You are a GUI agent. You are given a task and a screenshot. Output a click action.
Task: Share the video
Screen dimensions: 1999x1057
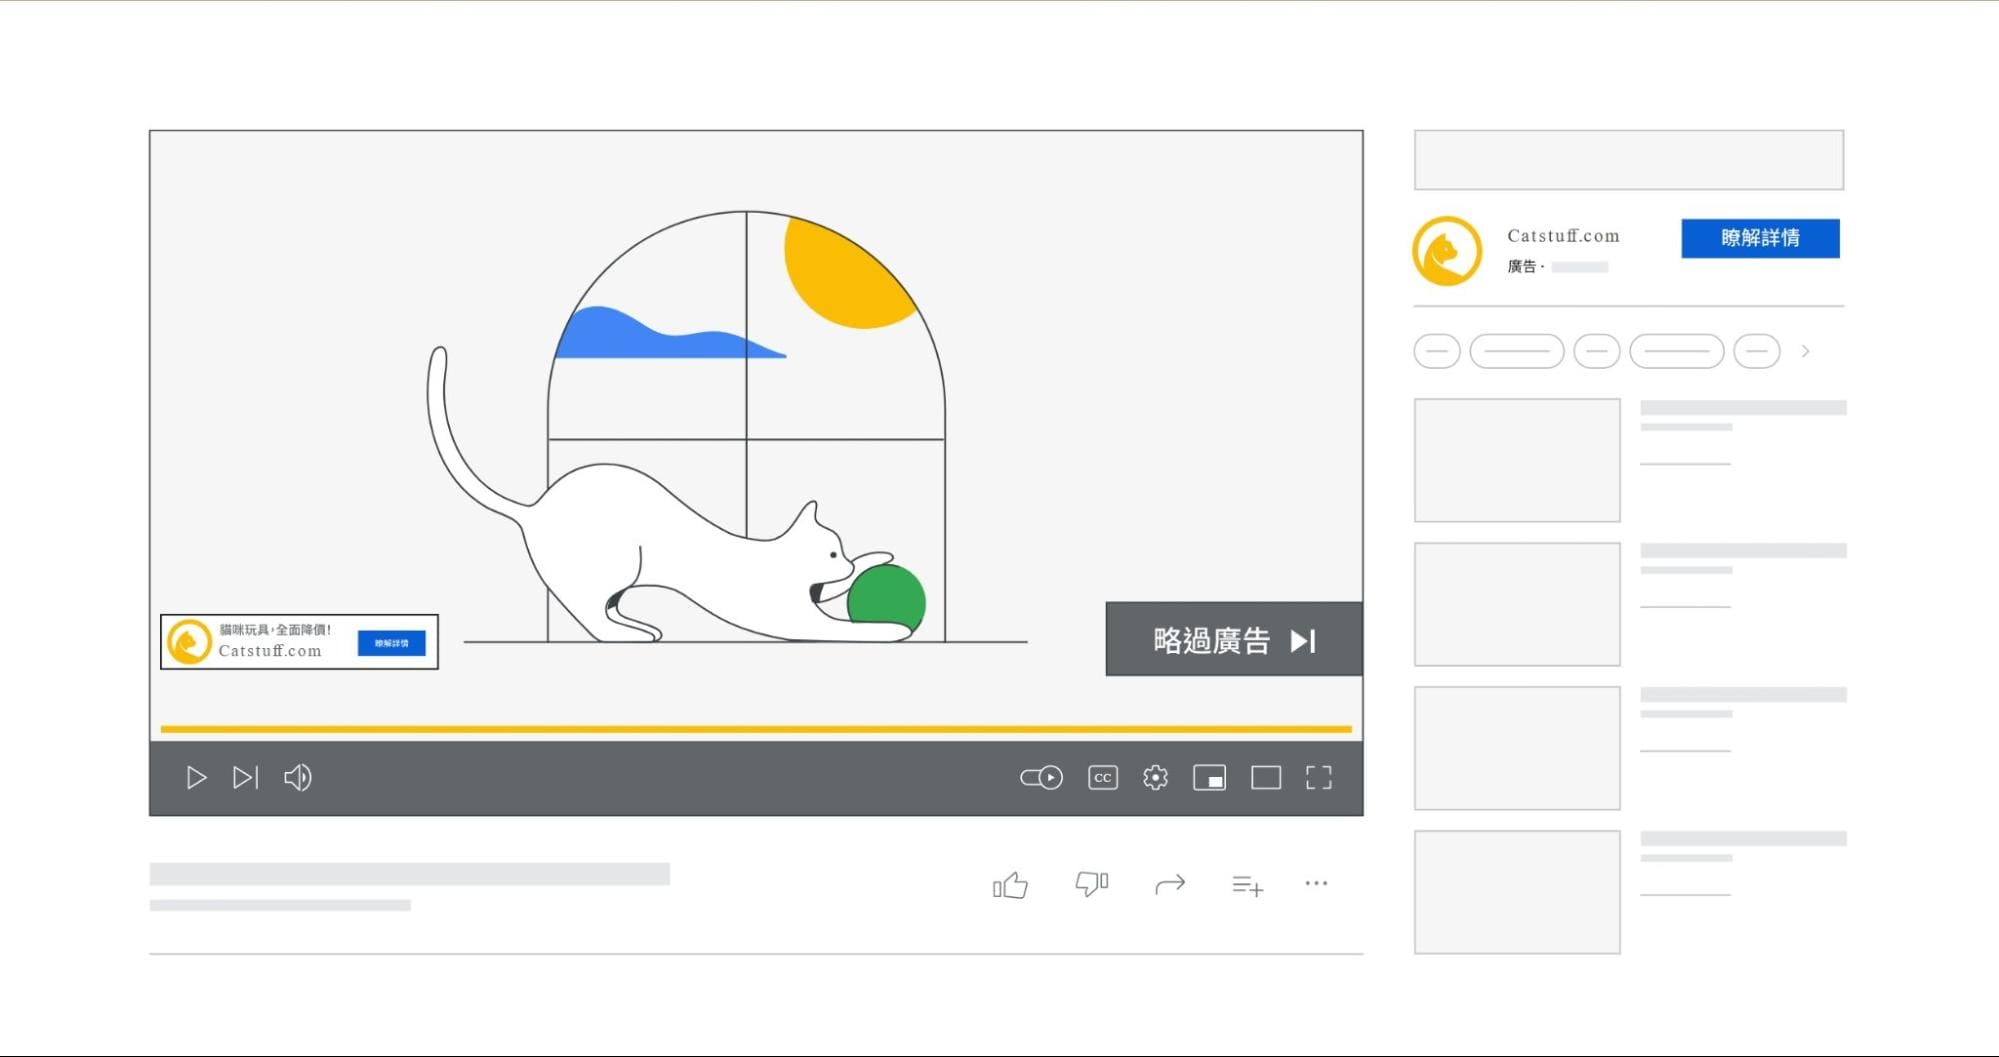coord(1170,884)
